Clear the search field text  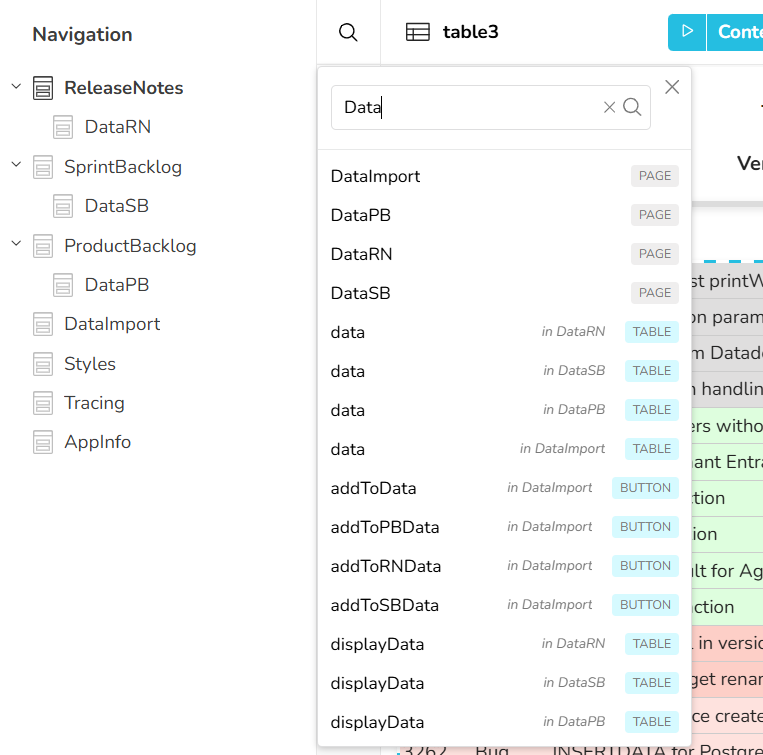click(x=609, y=107)
